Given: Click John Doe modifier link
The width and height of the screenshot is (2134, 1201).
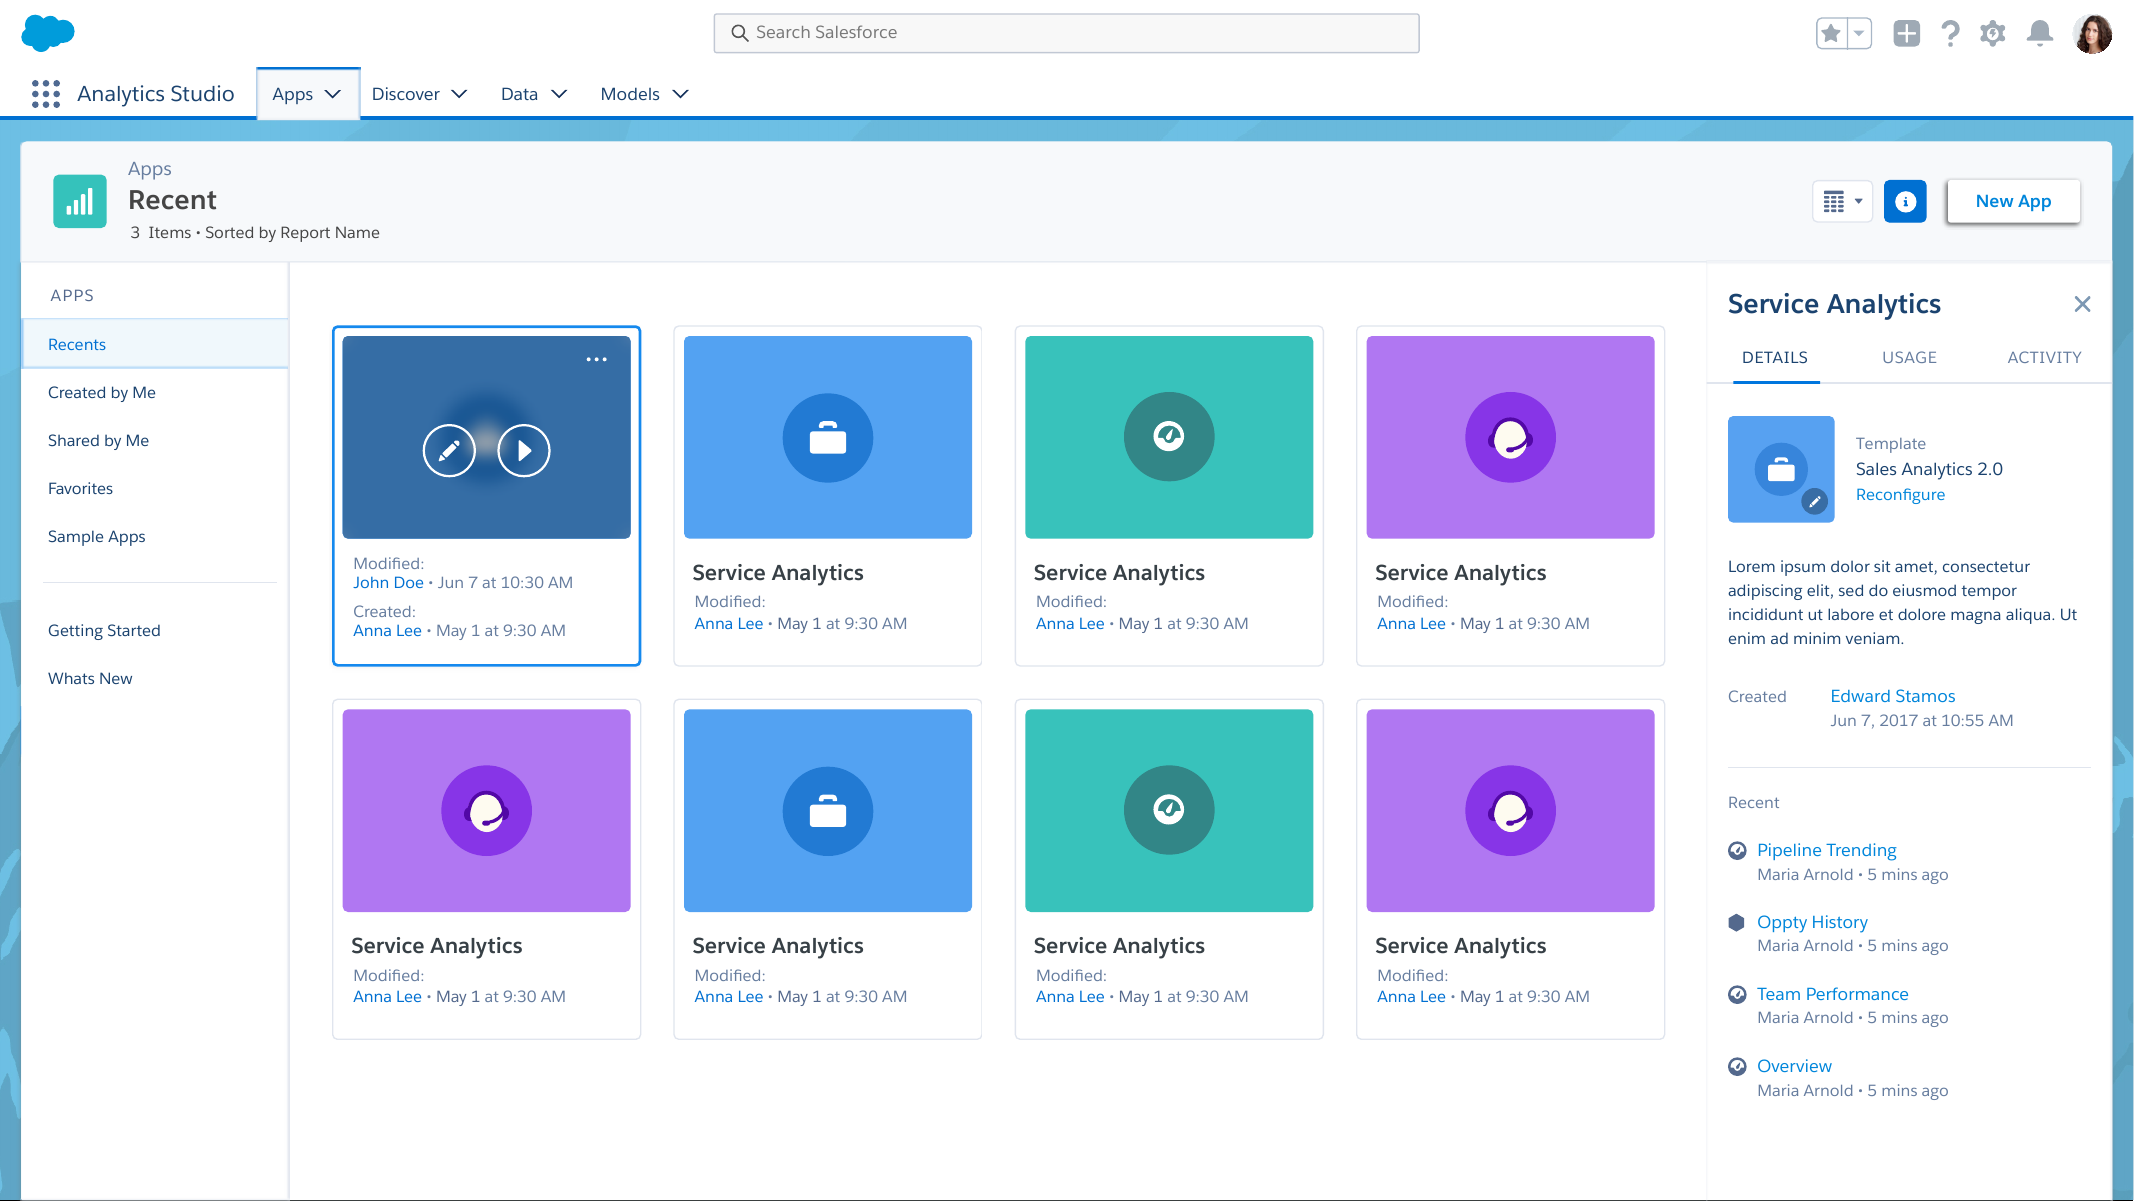Looking at the screenshot, I should tap(388, 582).
